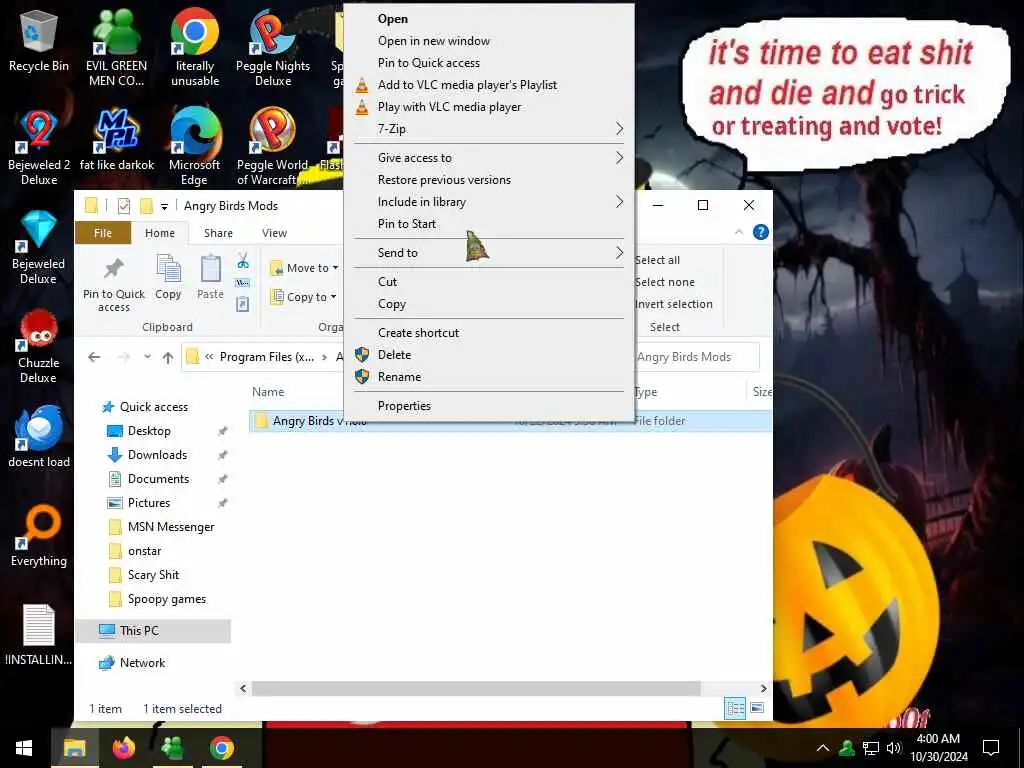The image size is (1024, 768).
Task: Click the volume speaker tray icon
Action: [x=894, y=748]
